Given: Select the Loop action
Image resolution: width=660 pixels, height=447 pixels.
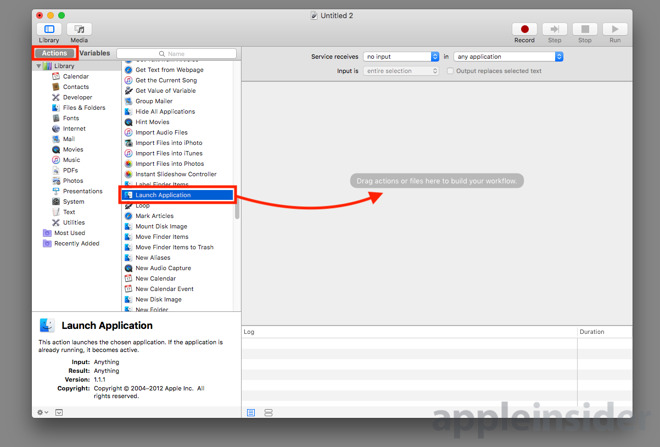Looking at the screenshot, I should click(142, 205).
